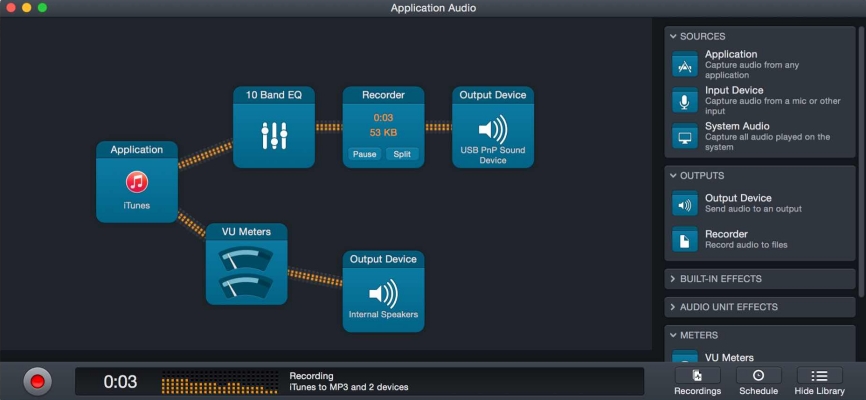Screen dimensions: 866x400
Task: Pause the recording in Recorder block
Action: point(365,154)
